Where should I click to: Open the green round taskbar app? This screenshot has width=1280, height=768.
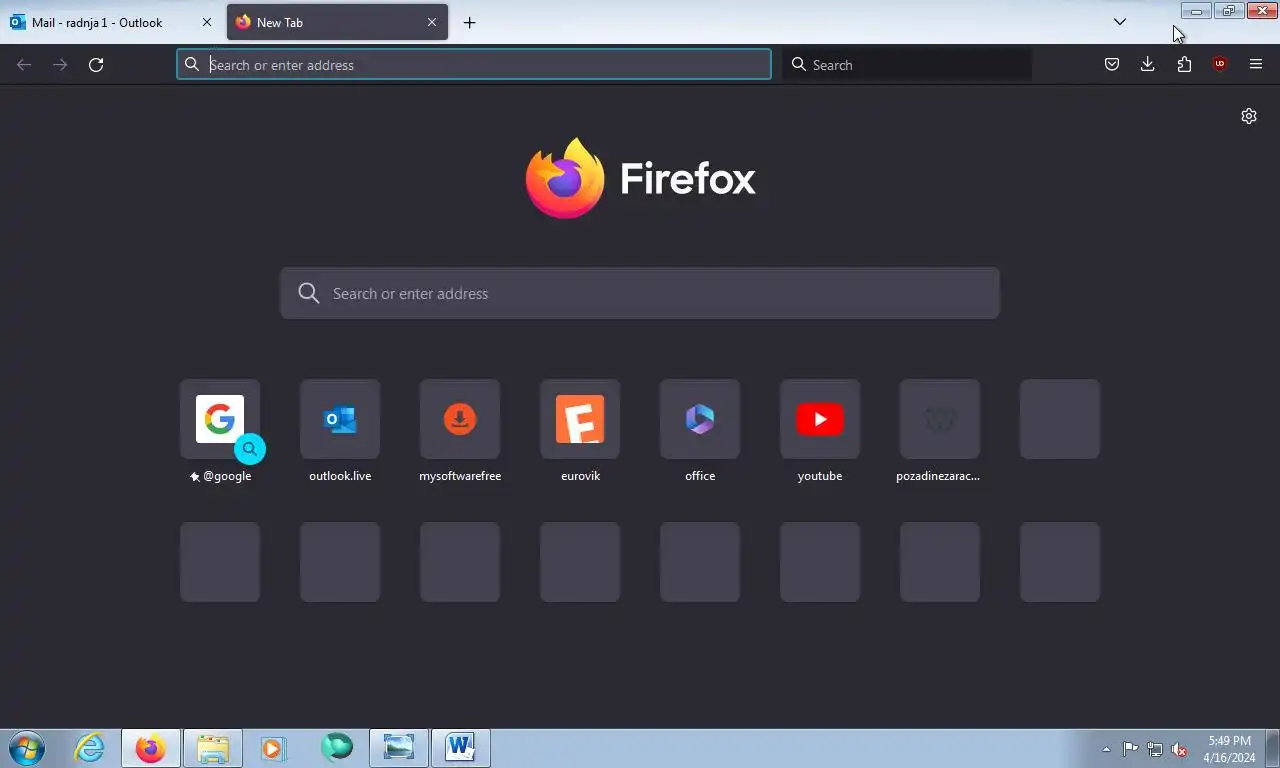(336, 748)
